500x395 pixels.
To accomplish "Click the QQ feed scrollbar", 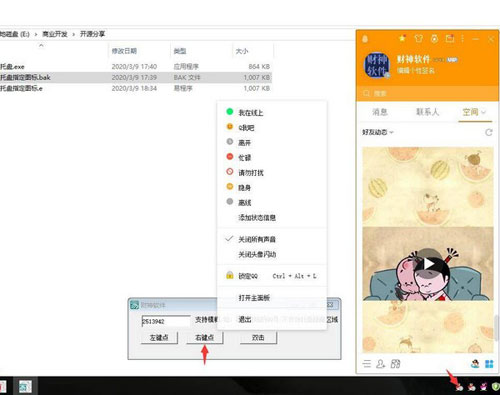I will [496, 327].
